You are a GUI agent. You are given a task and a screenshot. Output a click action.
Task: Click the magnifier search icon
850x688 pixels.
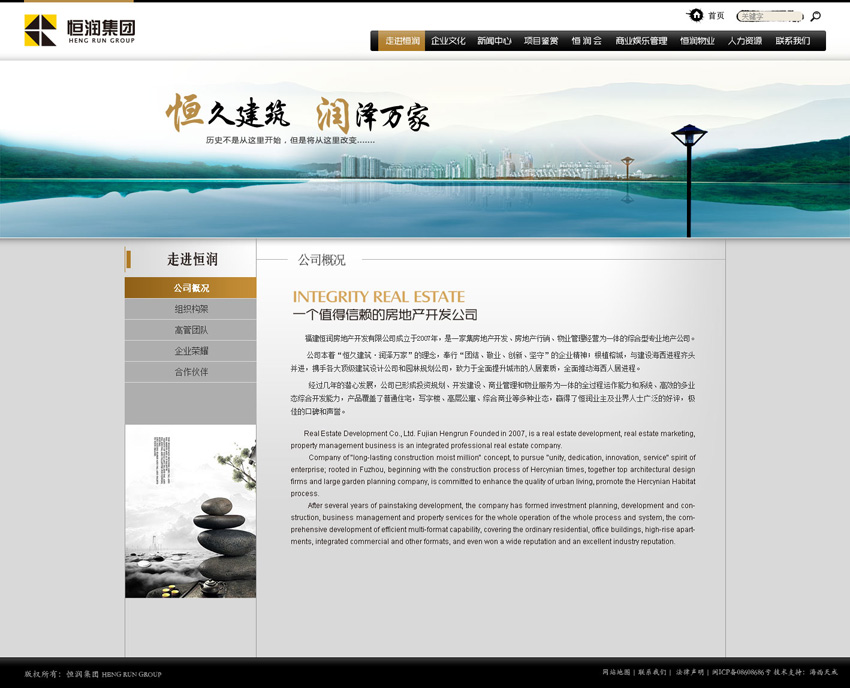pyautogui.click(x=815, y=16)
